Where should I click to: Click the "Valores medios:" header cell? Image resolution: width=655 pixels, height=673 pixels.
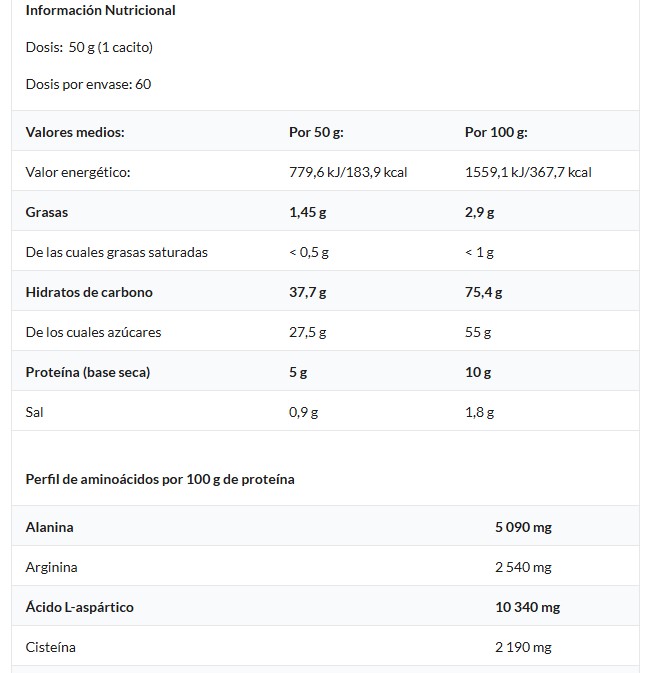point(75,132)
